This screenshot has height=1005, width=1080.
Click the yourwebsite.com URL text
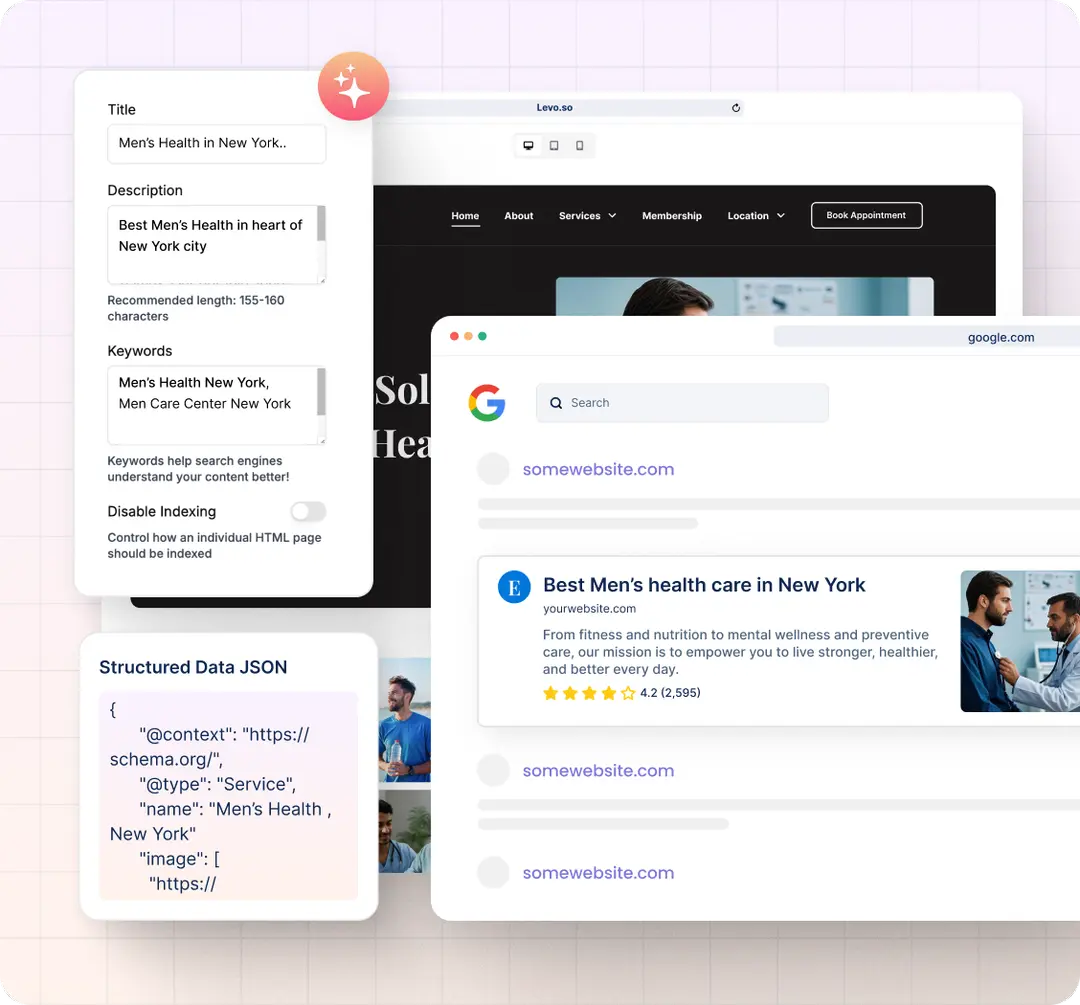589,609
